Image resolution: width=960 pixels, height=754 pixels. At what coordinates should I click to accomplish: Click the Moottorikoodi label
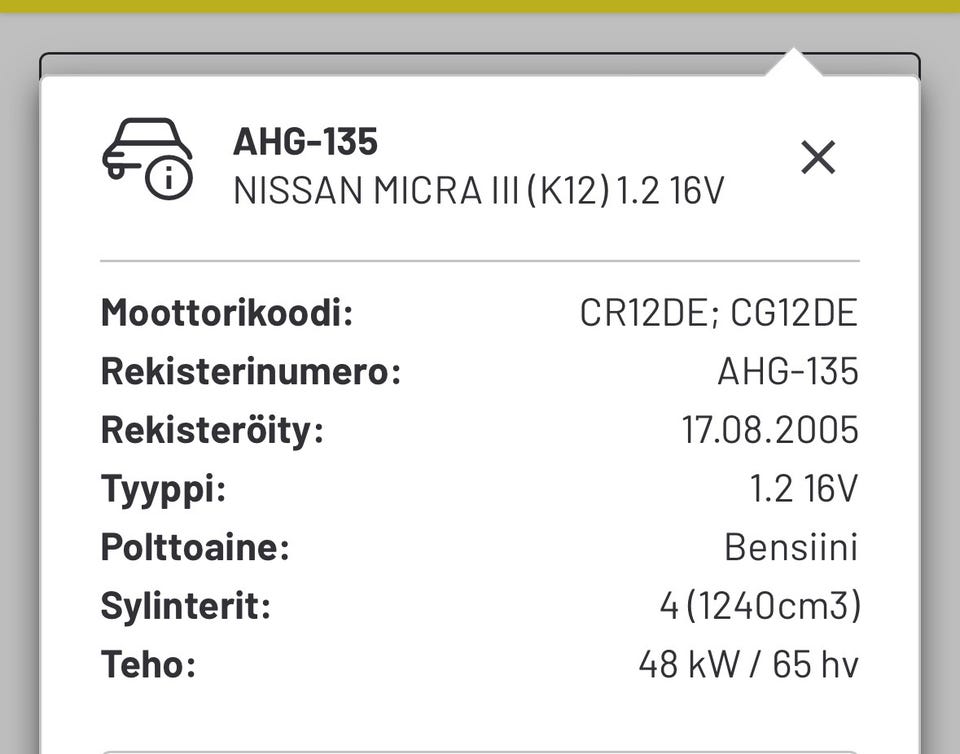227,313
